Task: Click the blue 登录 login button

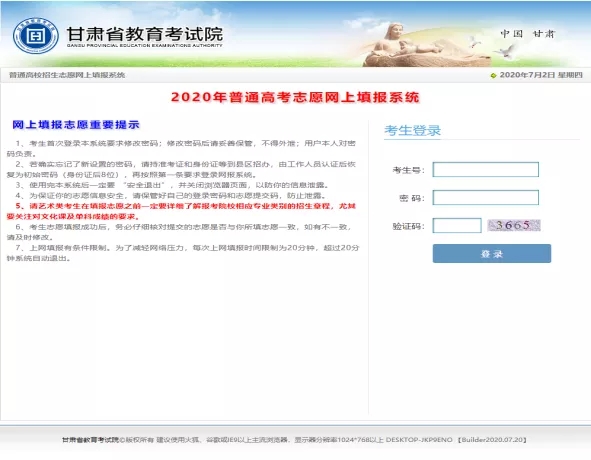Action: pyautogui.click(x=491, y=254)
